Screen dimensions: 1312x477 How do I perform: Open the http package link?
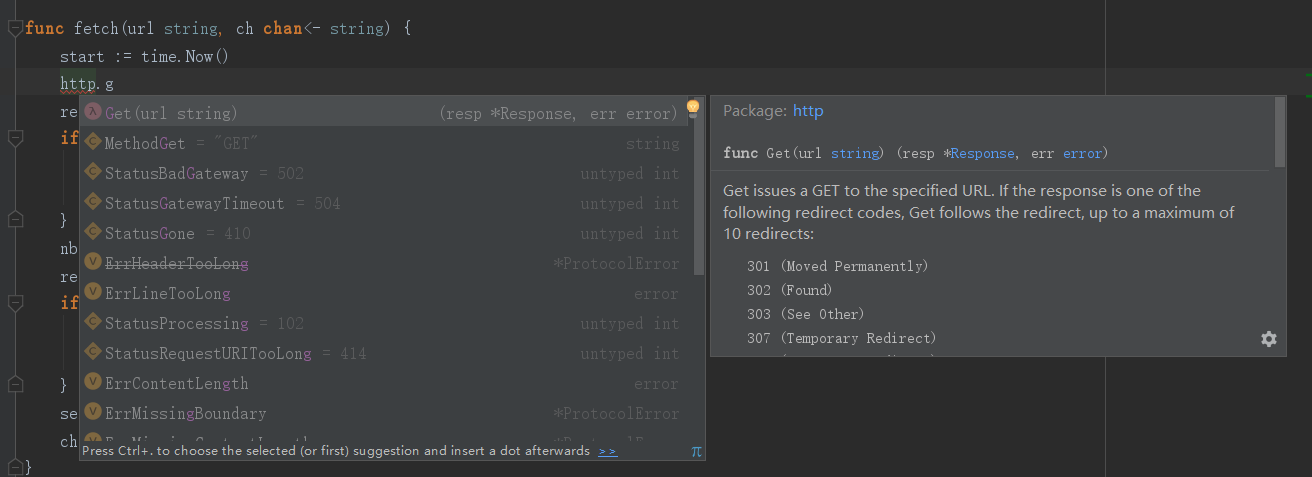pos(808,111)
